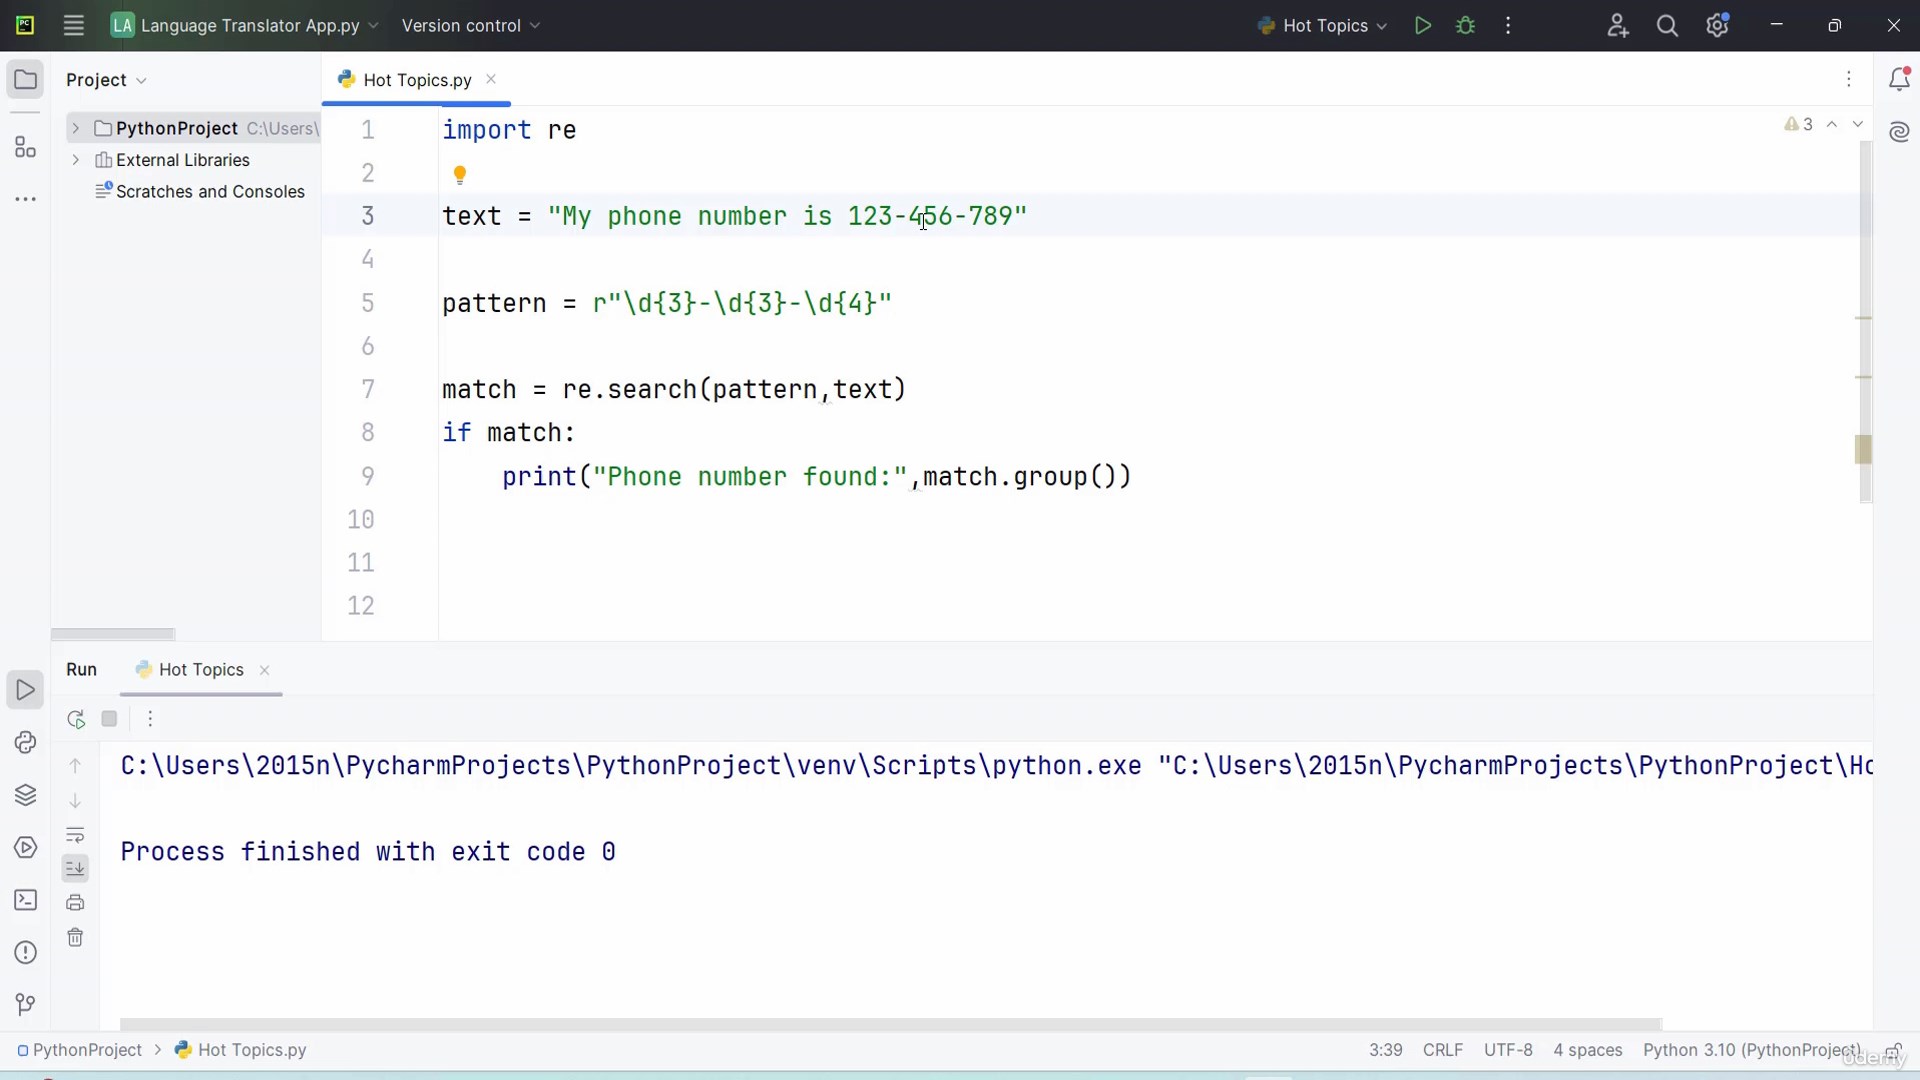Change UTF-8 file encoding
The width and height of the screenshot is (1920, 1080).
[1508, 1050]
